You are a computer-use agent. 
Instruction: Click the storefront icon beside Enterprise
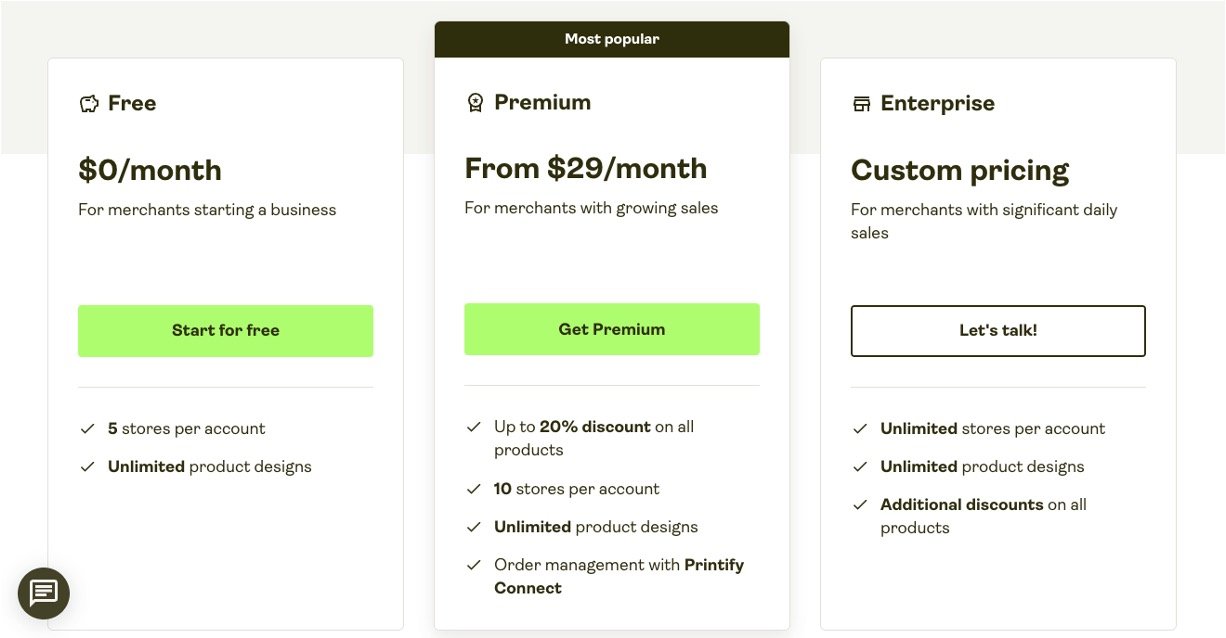861,104
